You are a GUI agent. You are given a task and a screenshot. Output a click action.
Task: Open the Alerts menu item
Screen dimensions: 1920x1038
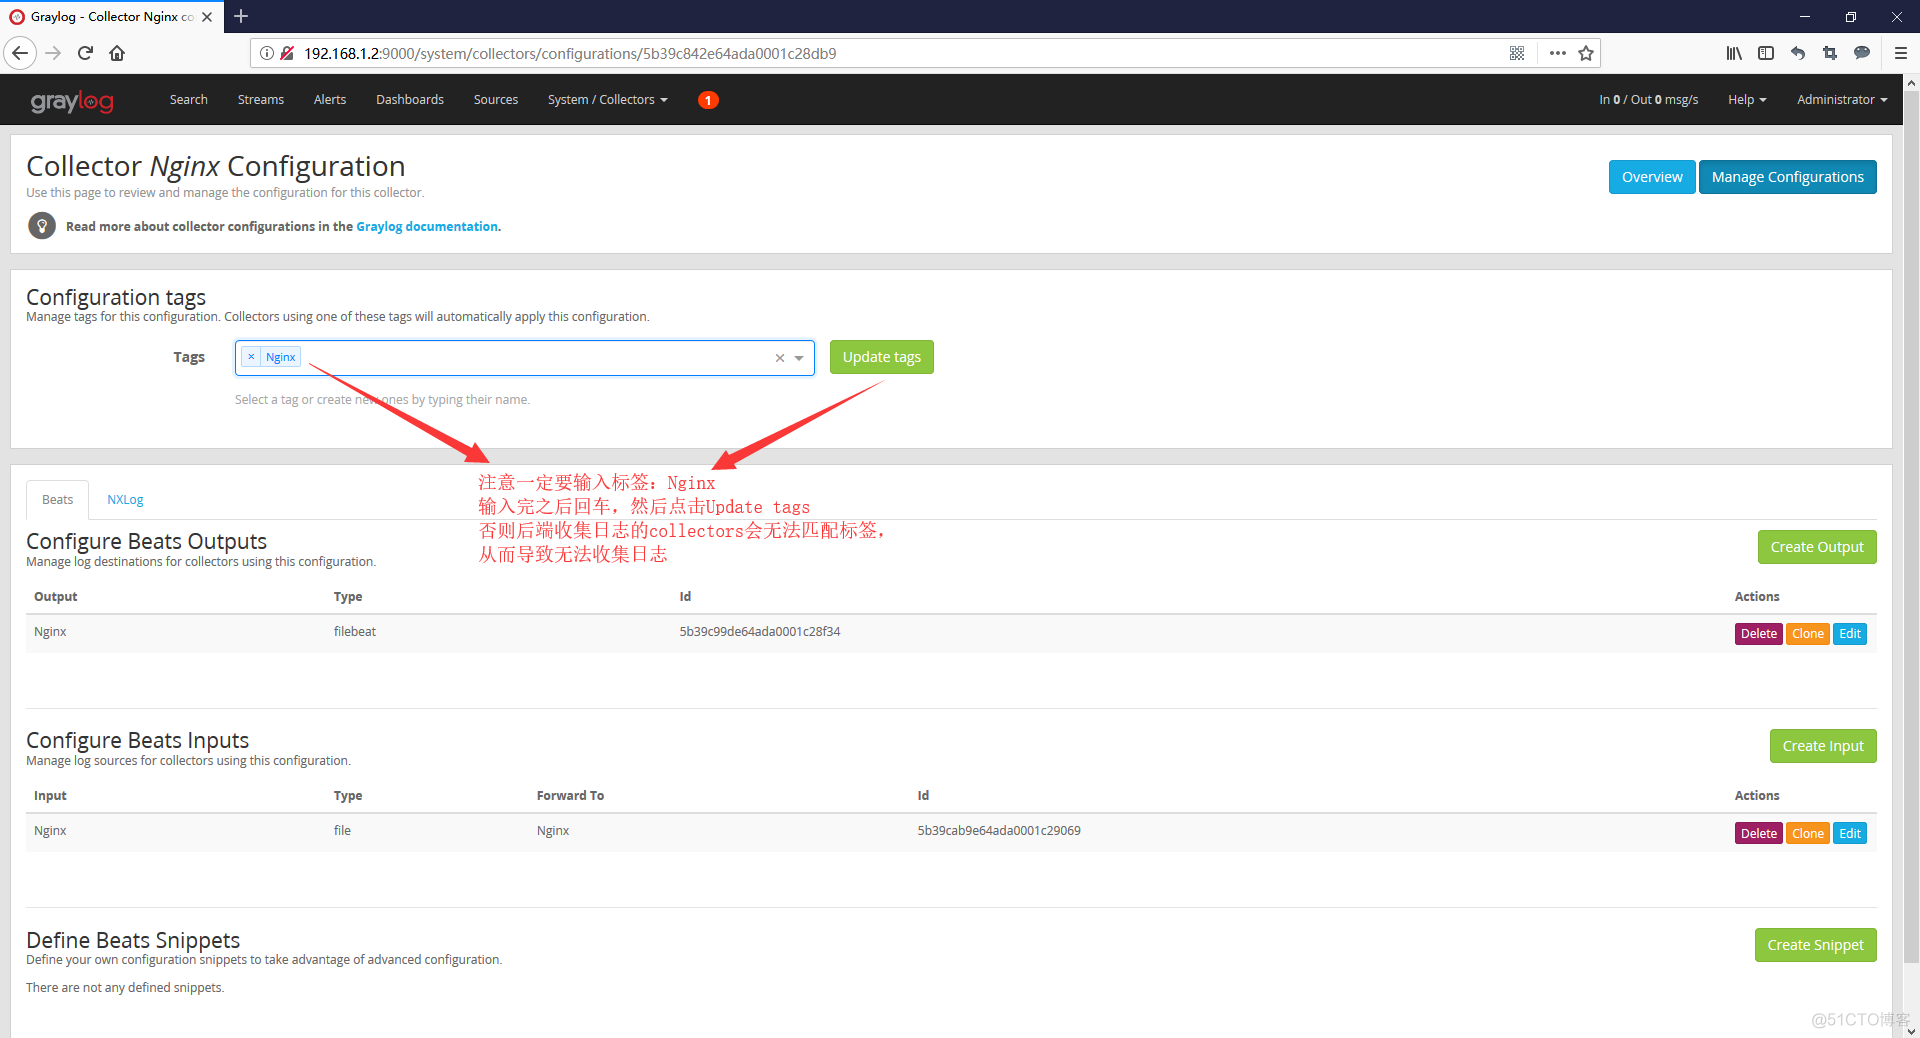click(x=330, y=100)
